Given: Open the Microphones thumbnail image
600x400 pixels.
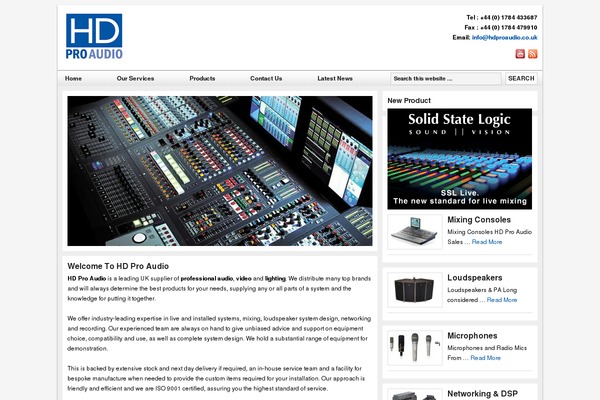Looking at the screenshot, I should (x=415, y=348).
